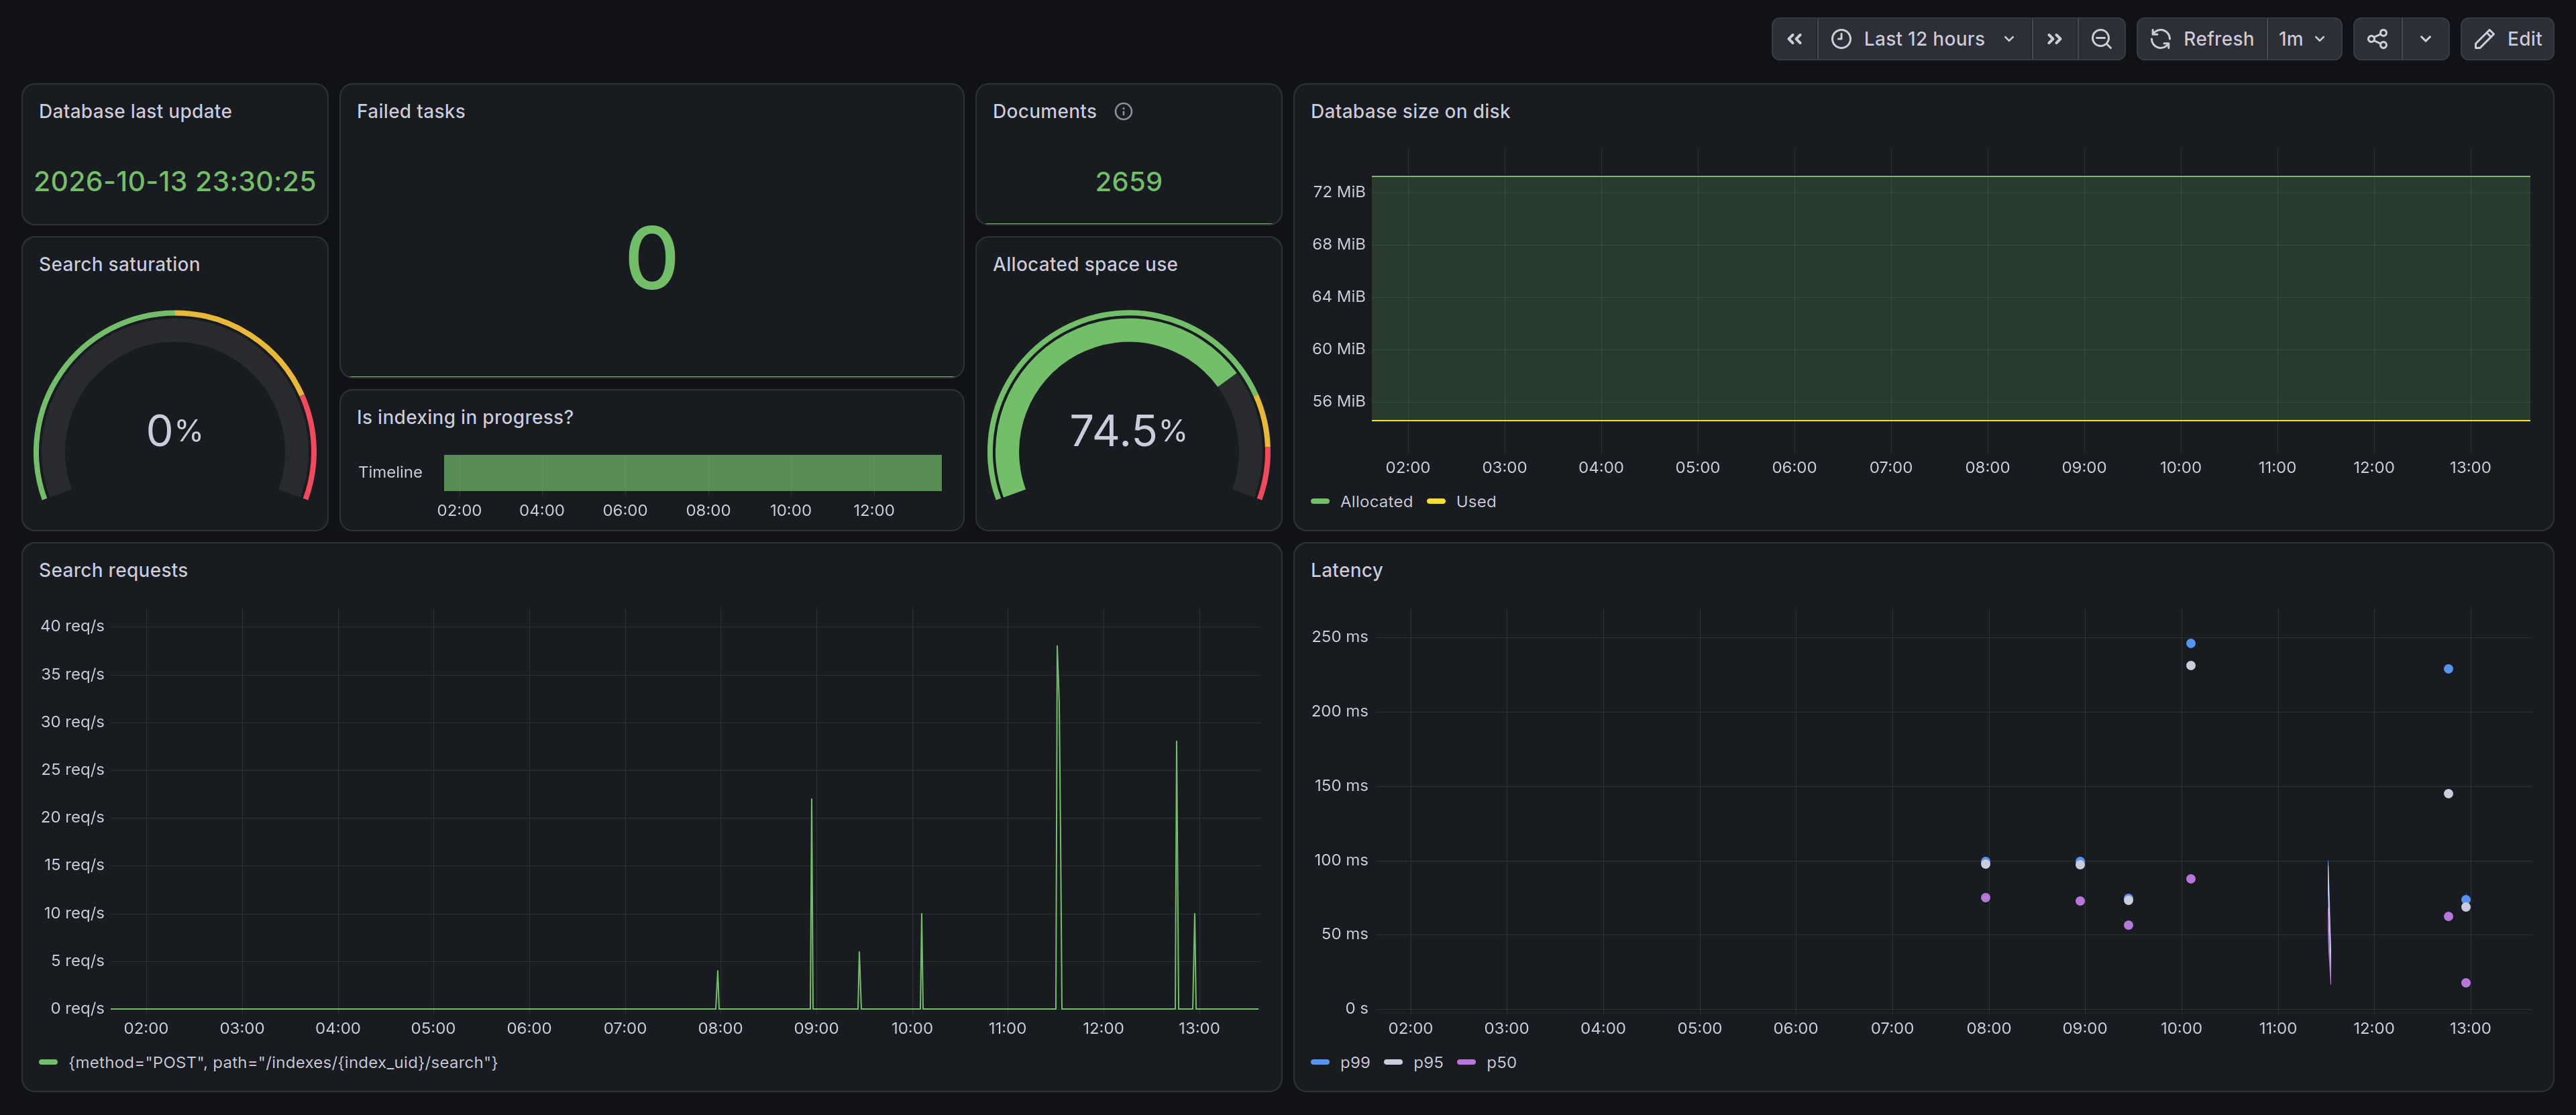2576x1115 pixels.
Task: Click the Failed tasks 0 value
Action: pyautogui.click(x=652, y=258)
